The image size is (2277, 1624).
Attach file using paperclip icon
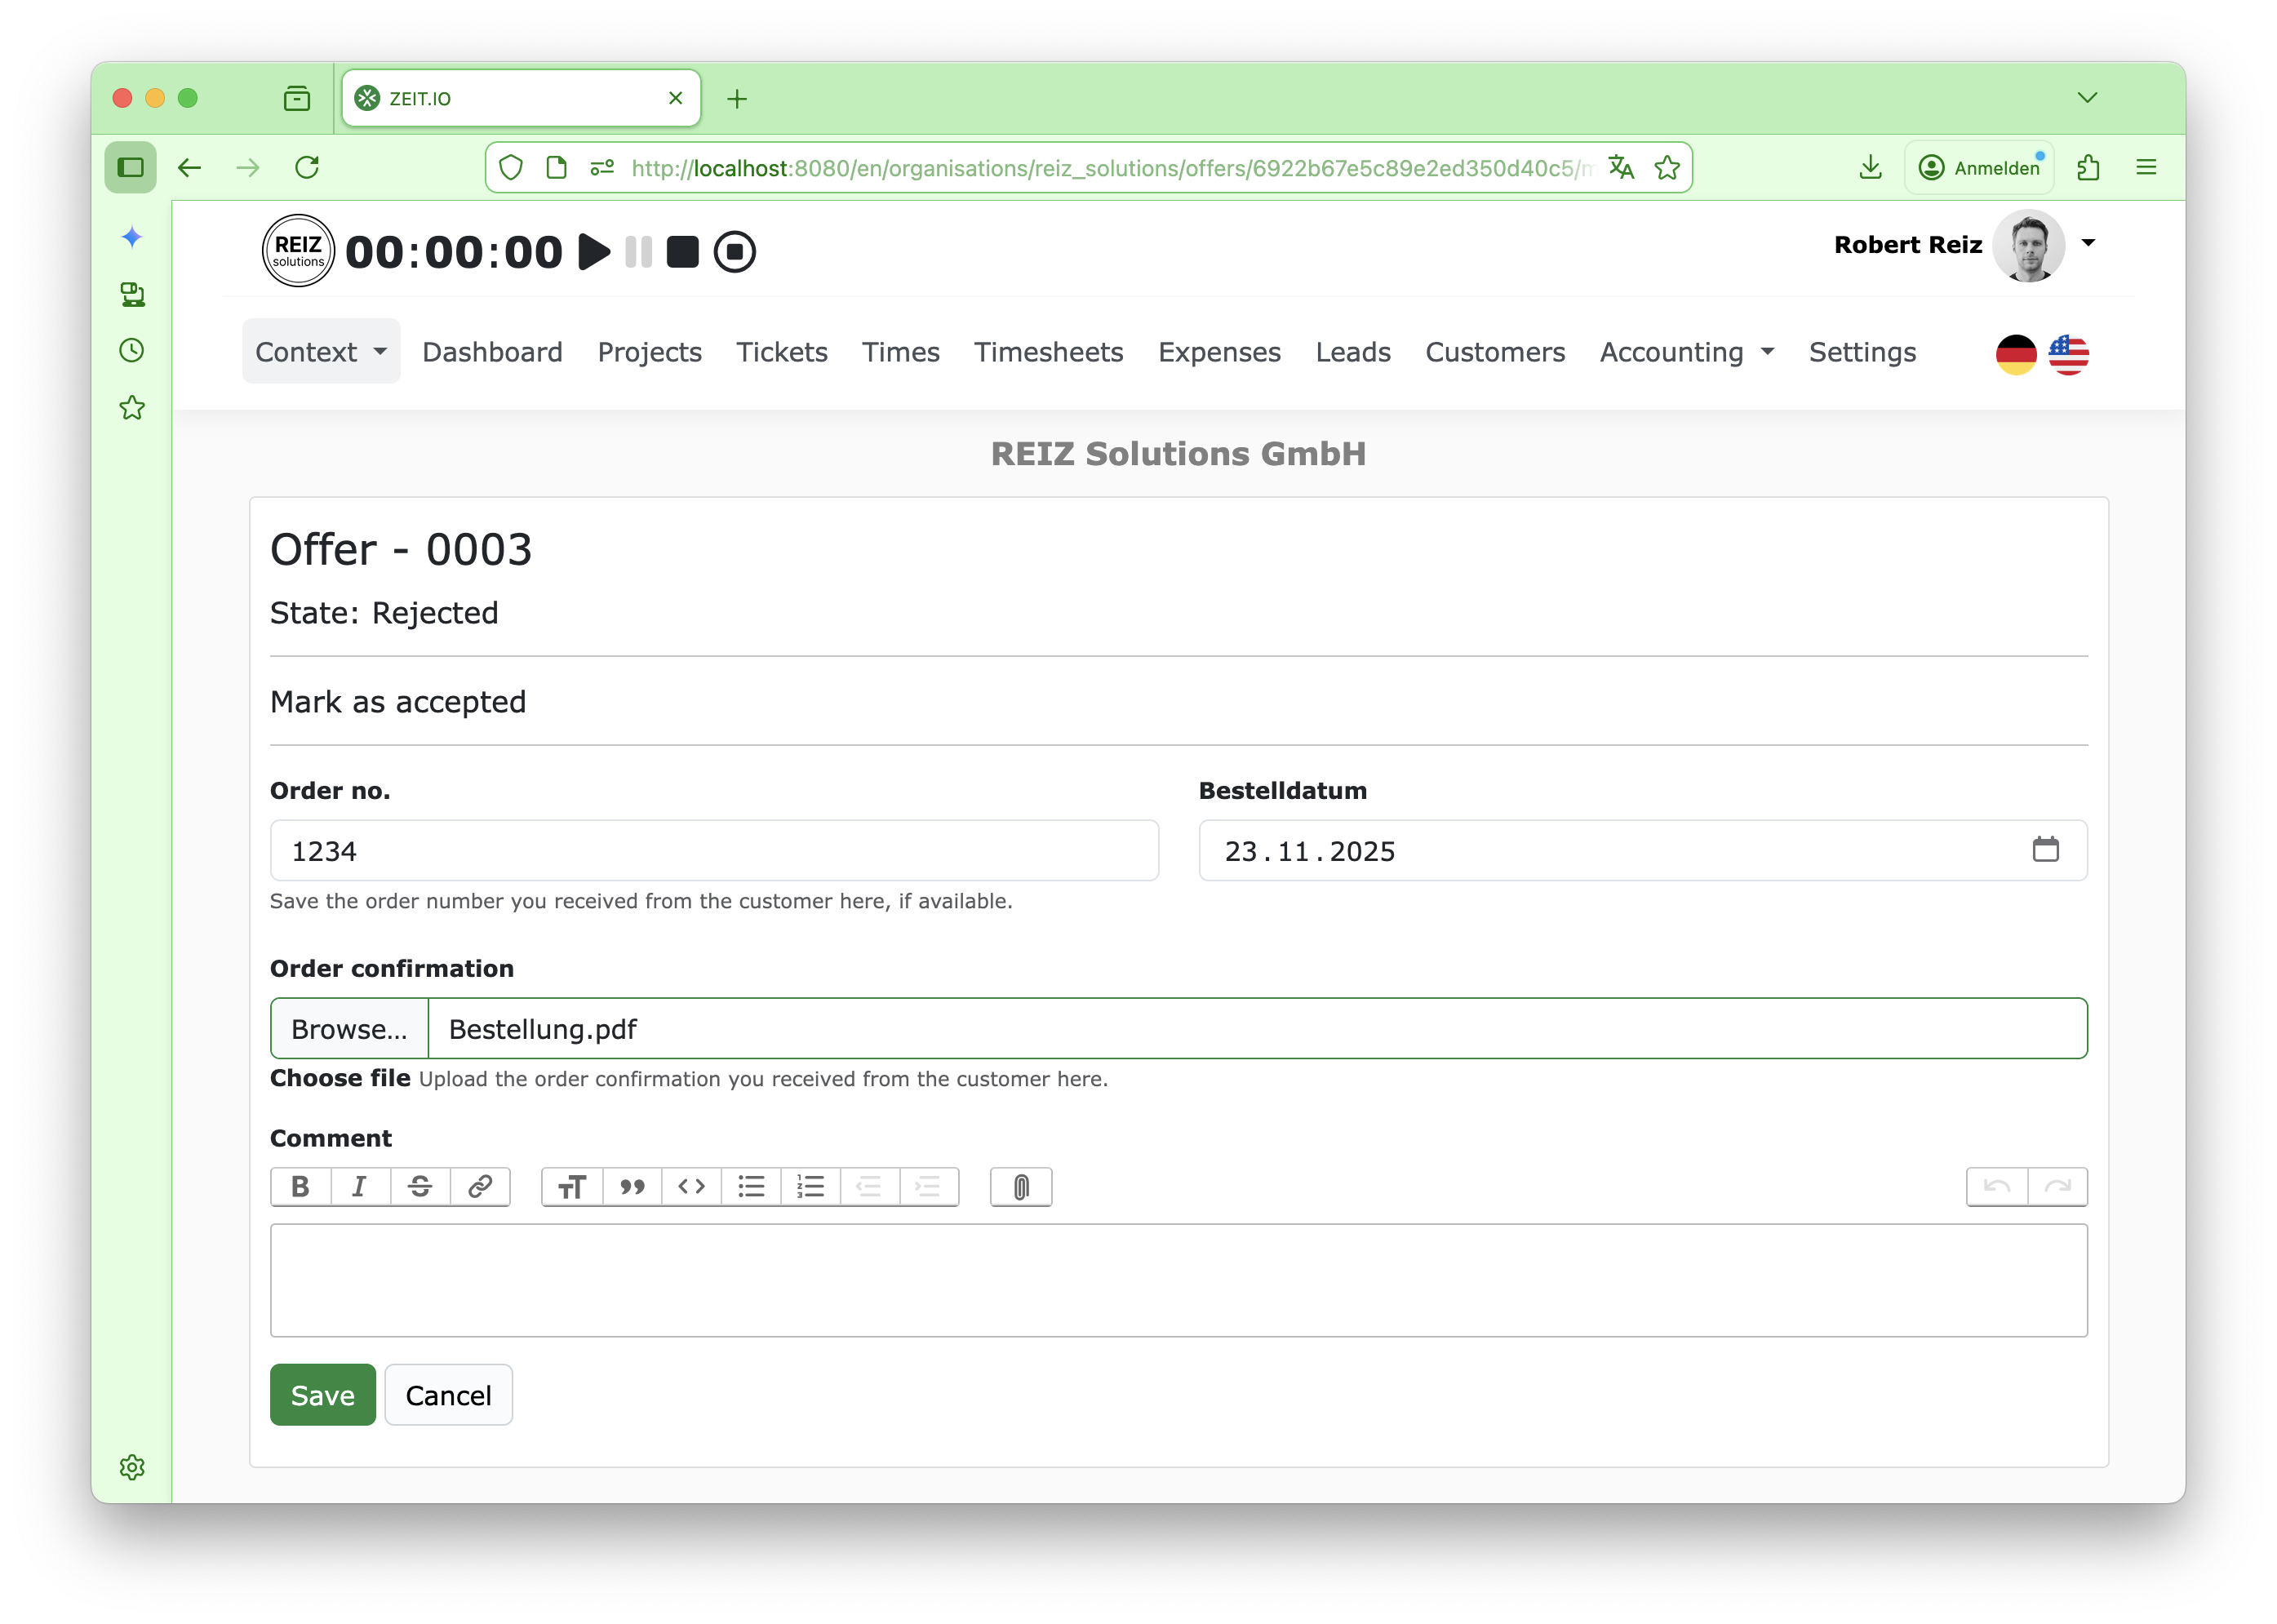(1020, 1187)
